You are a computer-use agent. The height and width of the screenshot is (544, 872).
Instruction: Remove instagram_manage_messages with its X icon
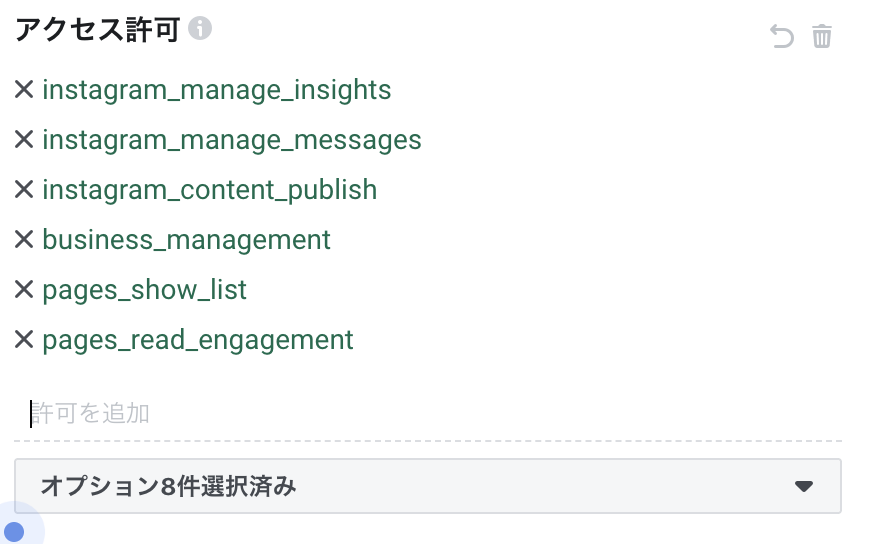pos(24,139)
